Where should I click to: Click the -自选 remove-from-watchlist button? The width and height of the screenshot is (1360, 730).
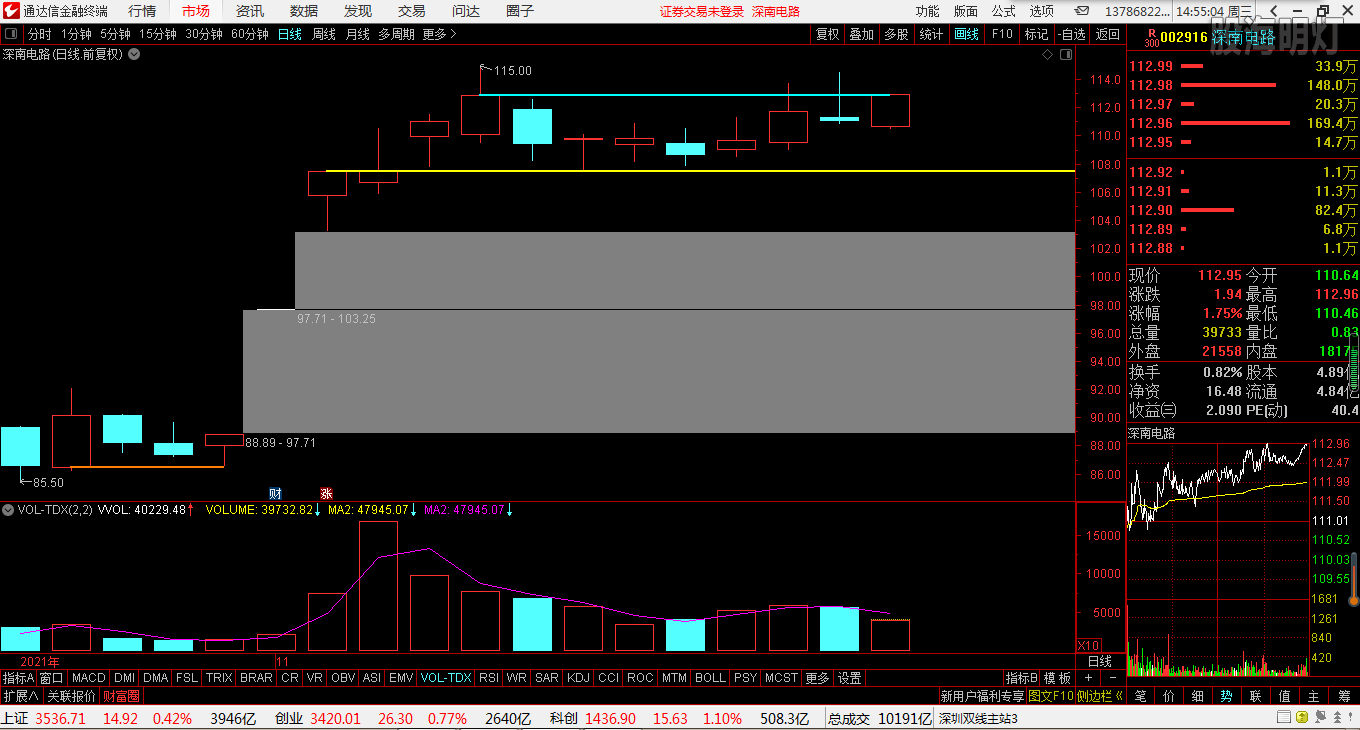[1071, 33]
